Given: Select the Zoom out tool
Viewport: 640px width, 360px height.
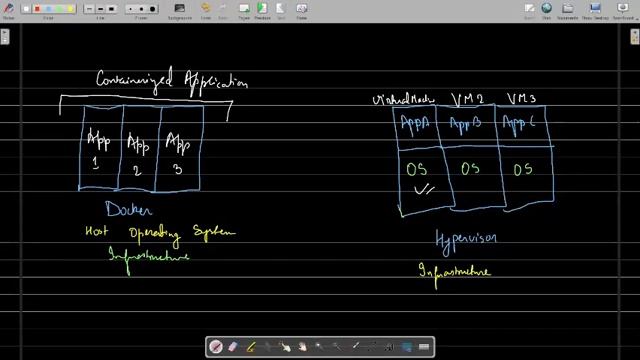Looking at the screenshot, I should tap(337, 347).
